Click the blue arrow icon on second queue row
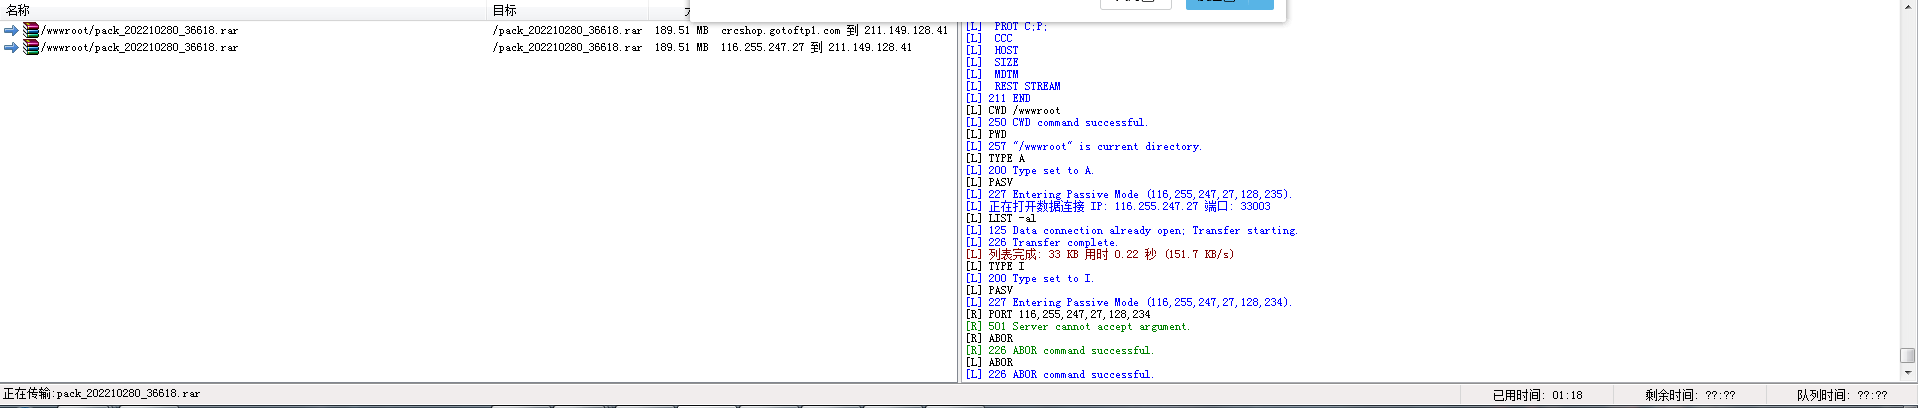This screenshot has height=408, width=1918. pyautogui.click(x=11, y=48)
